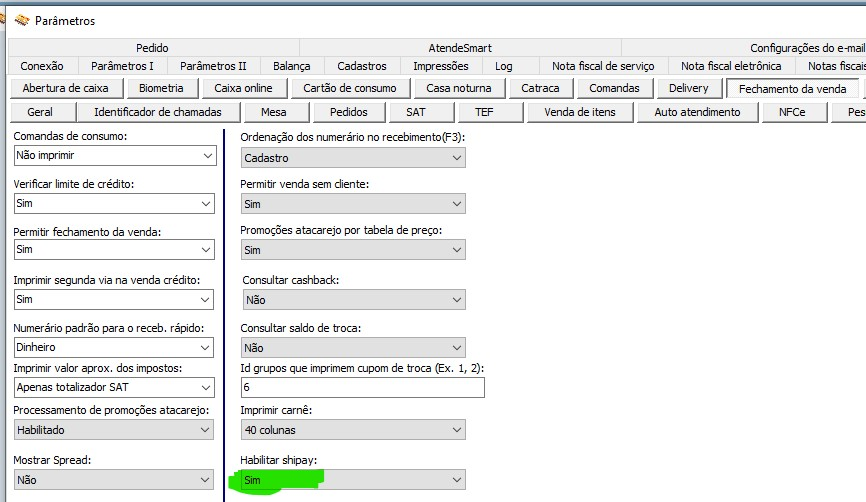Image resolution: width=866 pixels, height=502 pixels.
Task: Select the Auto atendimento tab
Action: [x=698, y=112]
